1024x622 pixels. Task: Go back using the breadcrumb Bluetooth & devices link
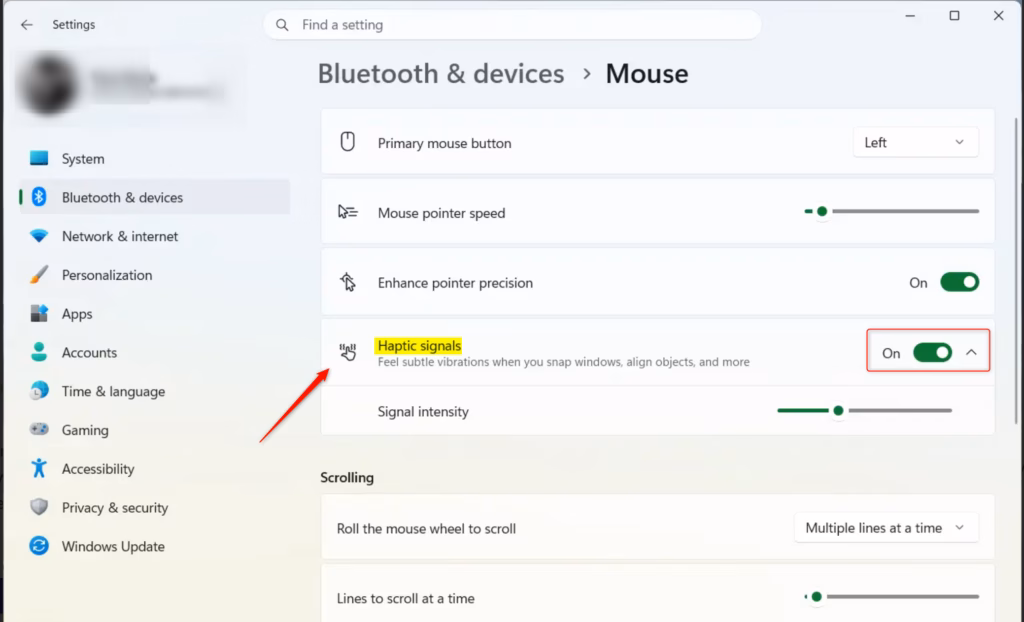click(x=441, y=73)
